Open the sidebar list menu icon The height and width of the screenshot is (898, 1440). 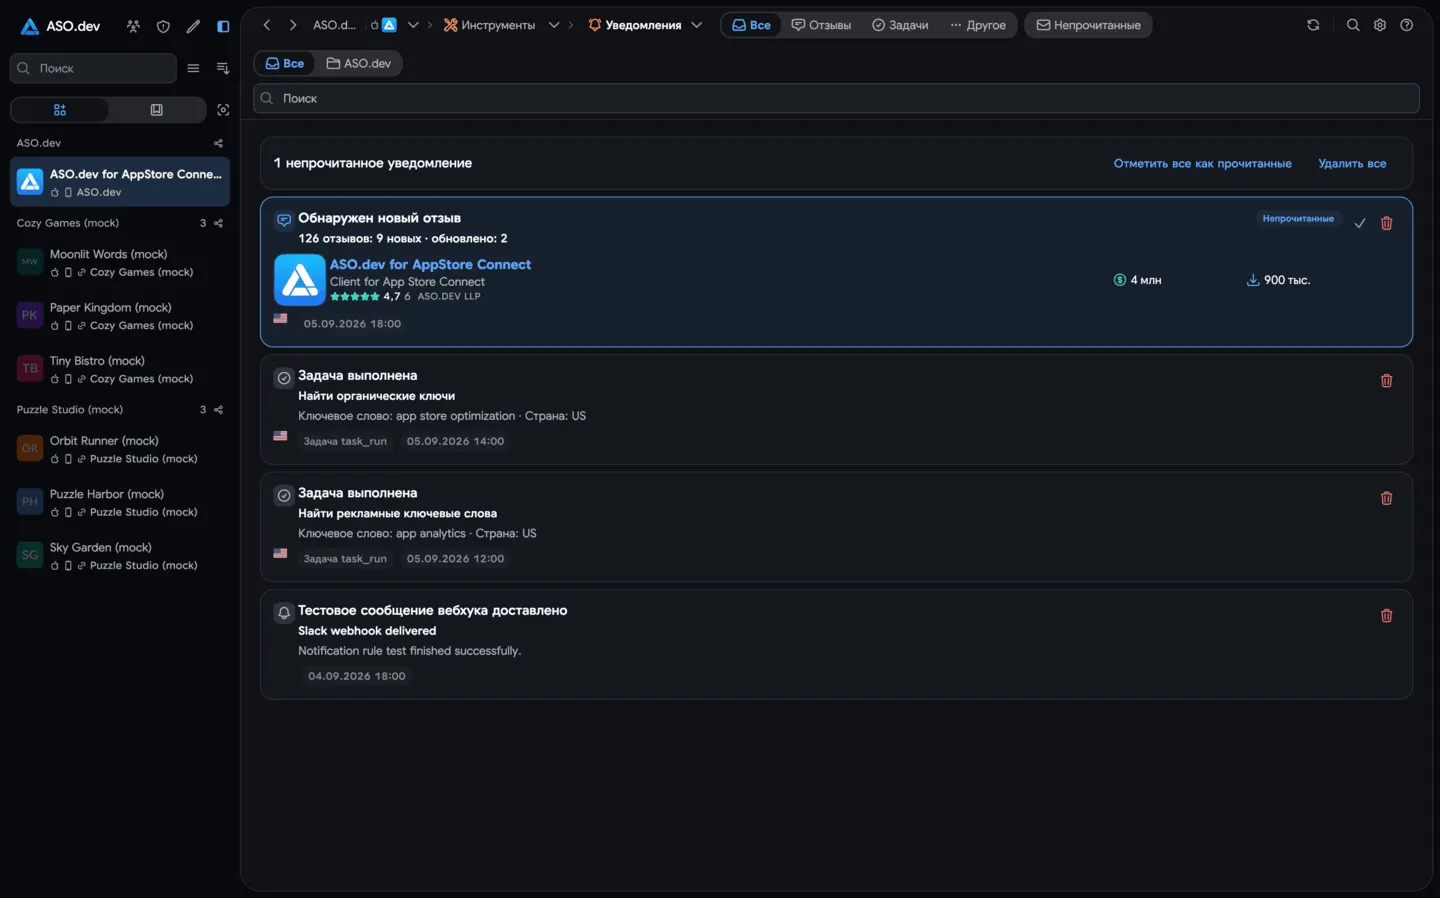point(193,68)
